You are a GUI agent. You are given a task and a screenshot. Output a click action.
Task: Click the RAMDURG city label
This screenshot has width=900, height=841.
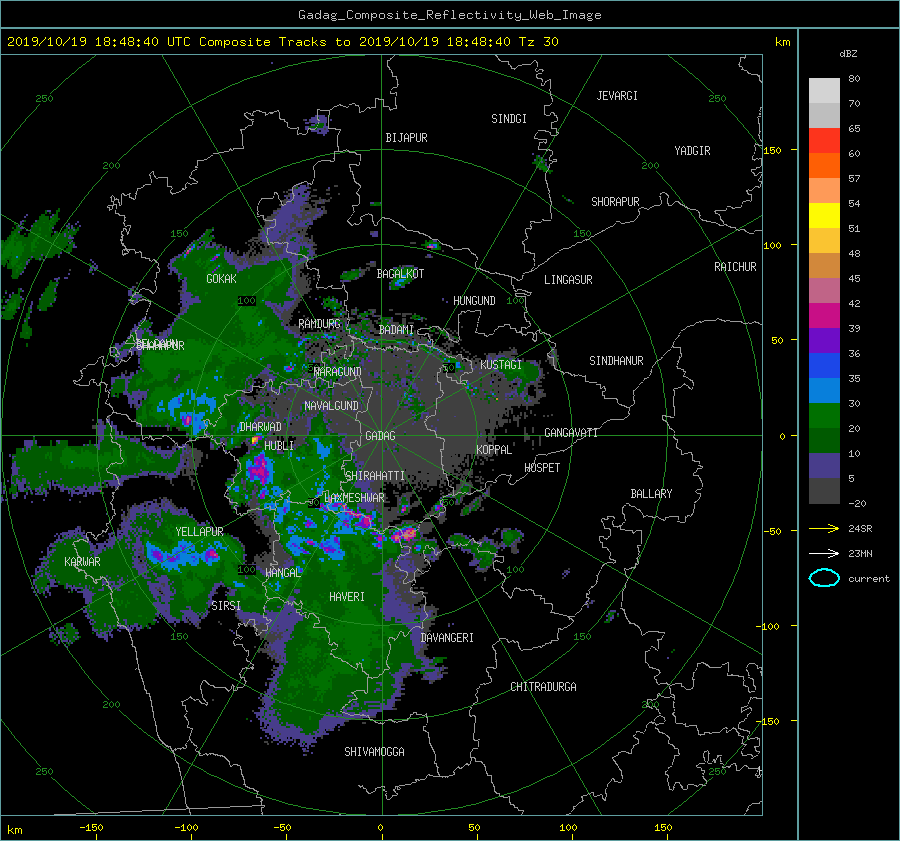(x=319, y=324)
